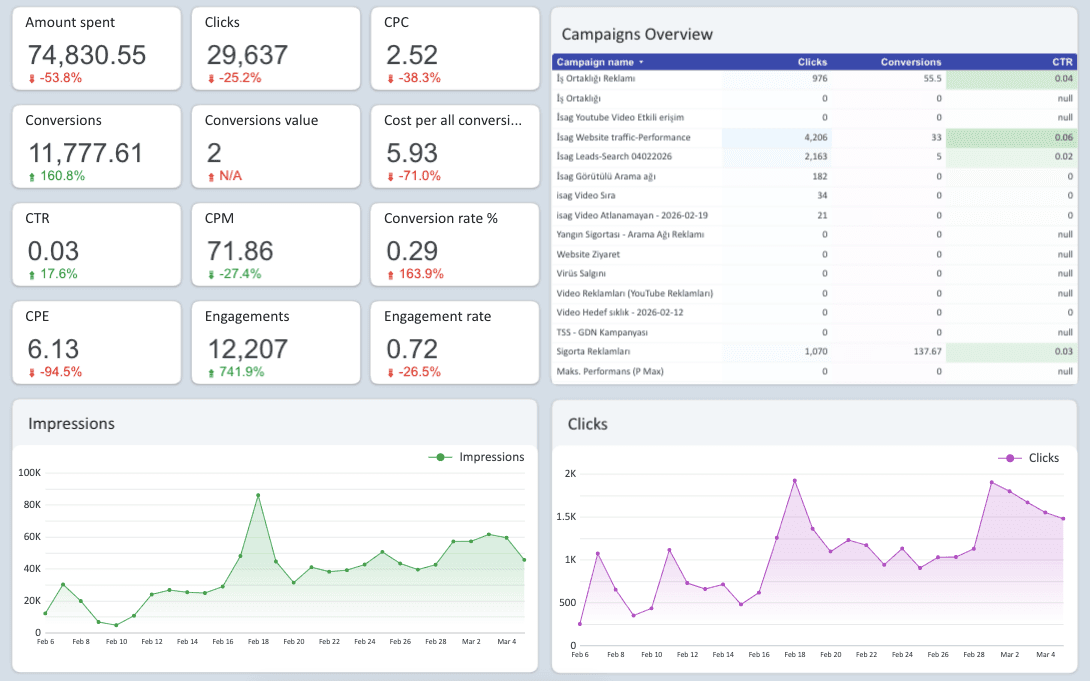This screenshot has width=1090, height=681.
Task: Click the red down arrow on Engagement rate card
Action: click(390, 372)
